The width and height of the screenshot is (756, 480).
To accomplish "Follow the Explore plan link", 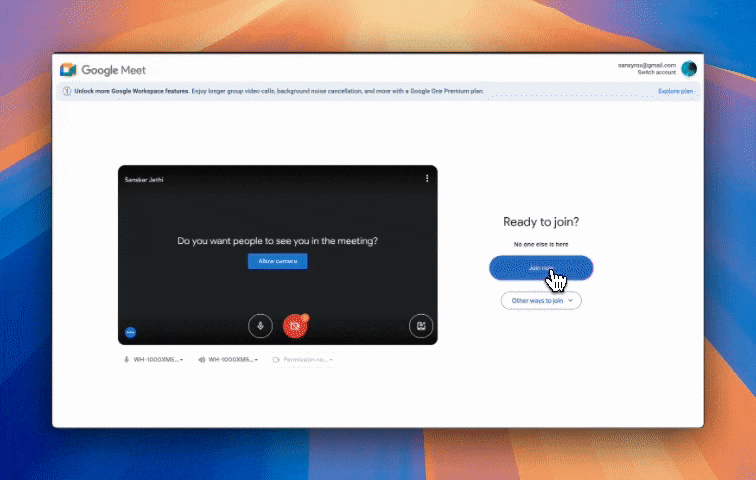I will coord(676,91).
